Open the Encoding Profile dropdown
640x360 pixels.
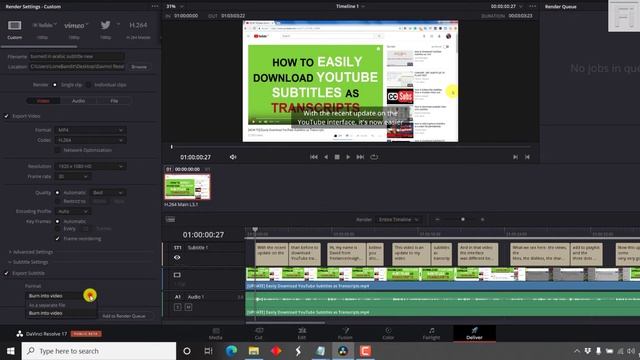coord(73,211)
